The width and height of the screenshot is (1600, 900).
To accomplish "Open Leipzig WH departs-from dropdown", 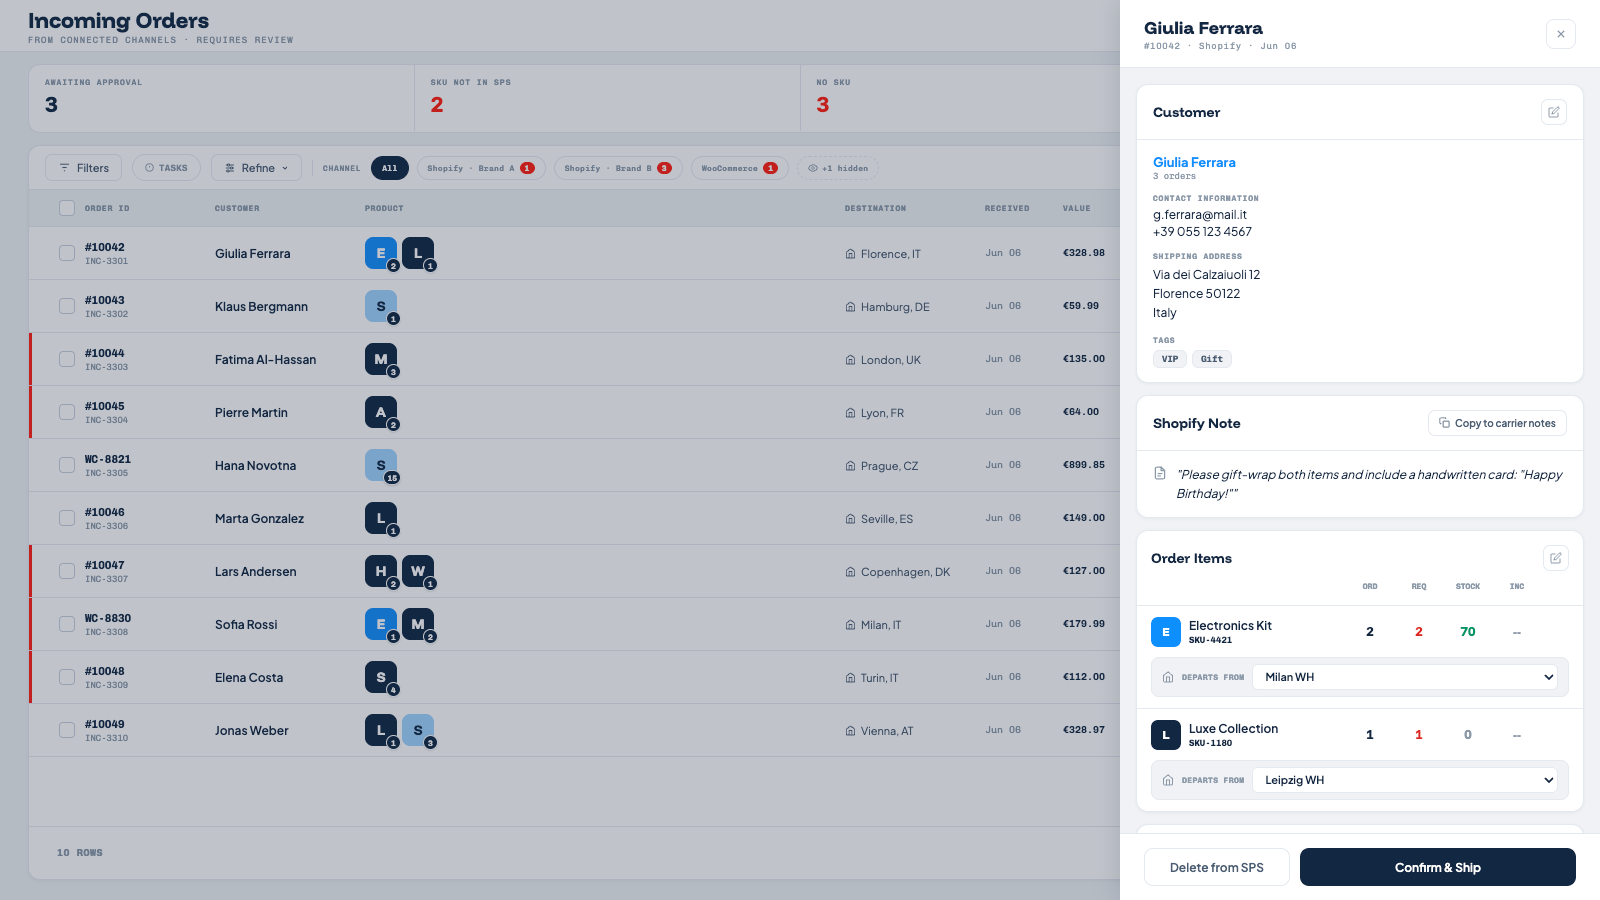I will (1405, 780).
